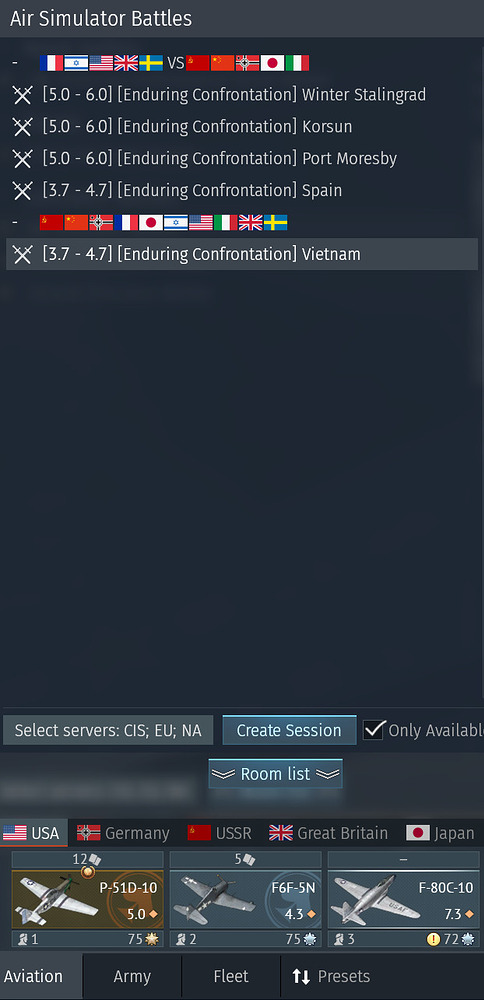The width and height of the screenshot is (484, 1000).
Task: Click the golden talisman icon on P-51D-10
Action: 88,871
